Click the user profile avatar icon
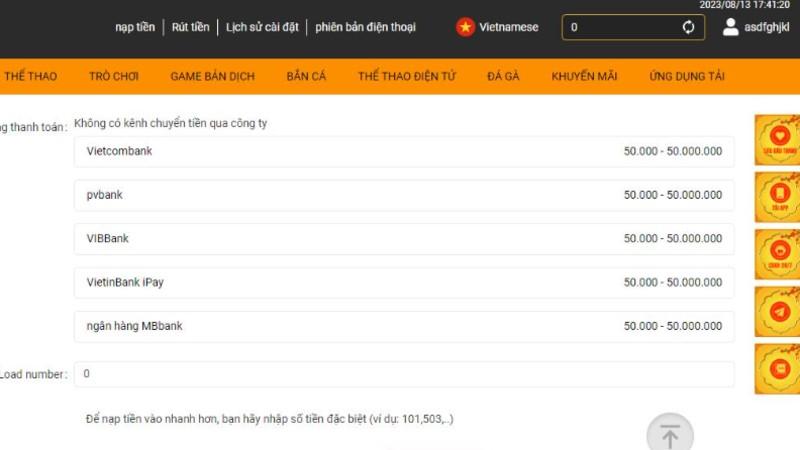This screenshot has width=800, height=450. point(731,27)
